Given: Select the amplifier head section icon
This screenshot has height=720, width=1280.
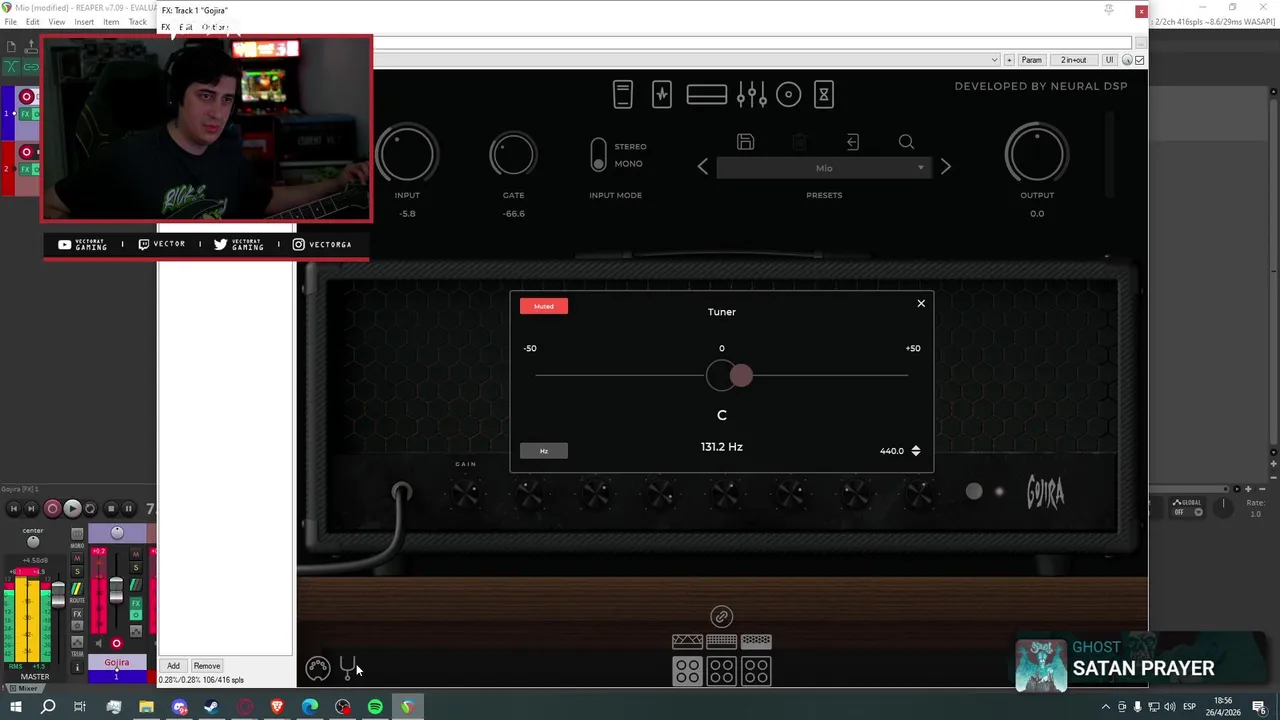Looking at the screenshot, I should (x=706, y=95).
